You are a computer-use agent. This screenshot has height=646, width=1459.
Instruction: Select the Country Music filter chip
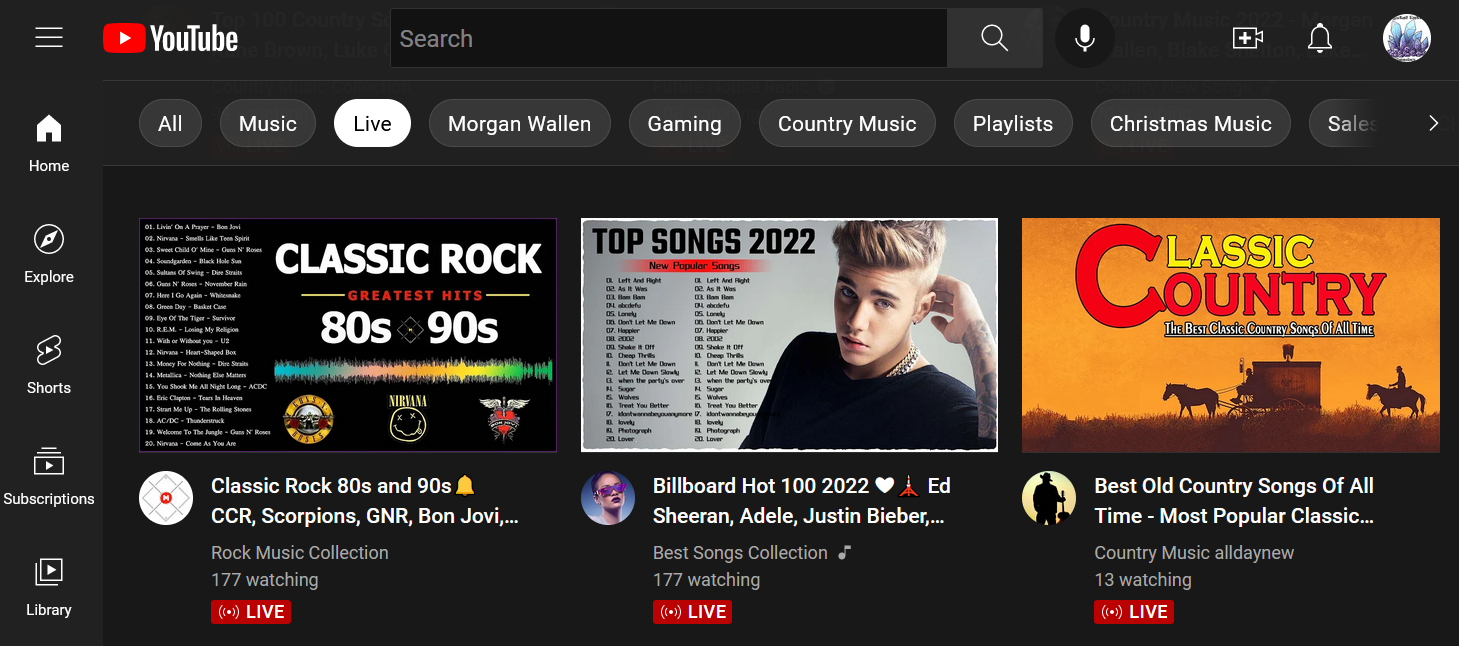click(x=847, y=124)
